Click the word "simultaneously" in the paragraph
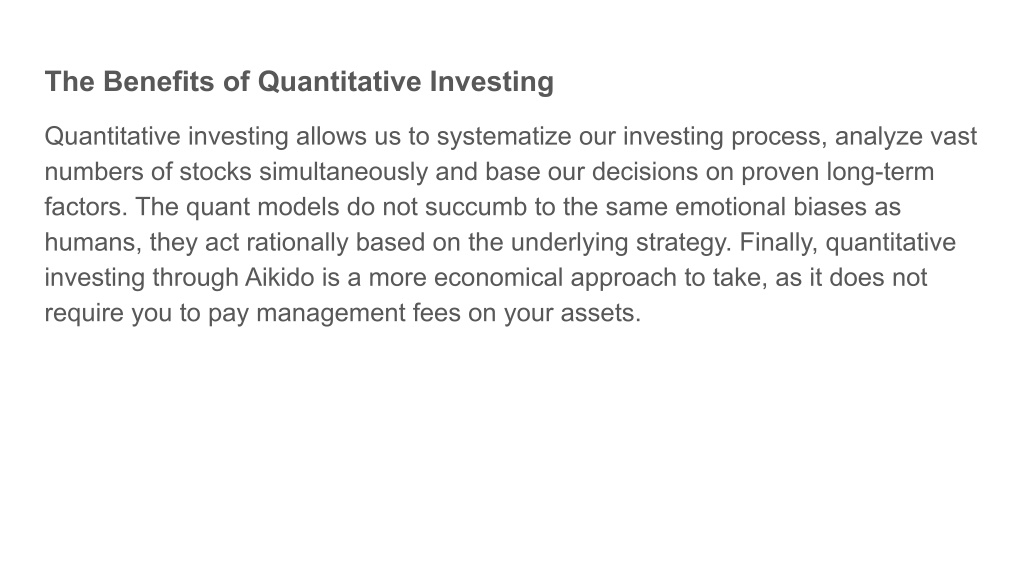Viewport: 1024px width, 576px height. [x=344, y=172]
